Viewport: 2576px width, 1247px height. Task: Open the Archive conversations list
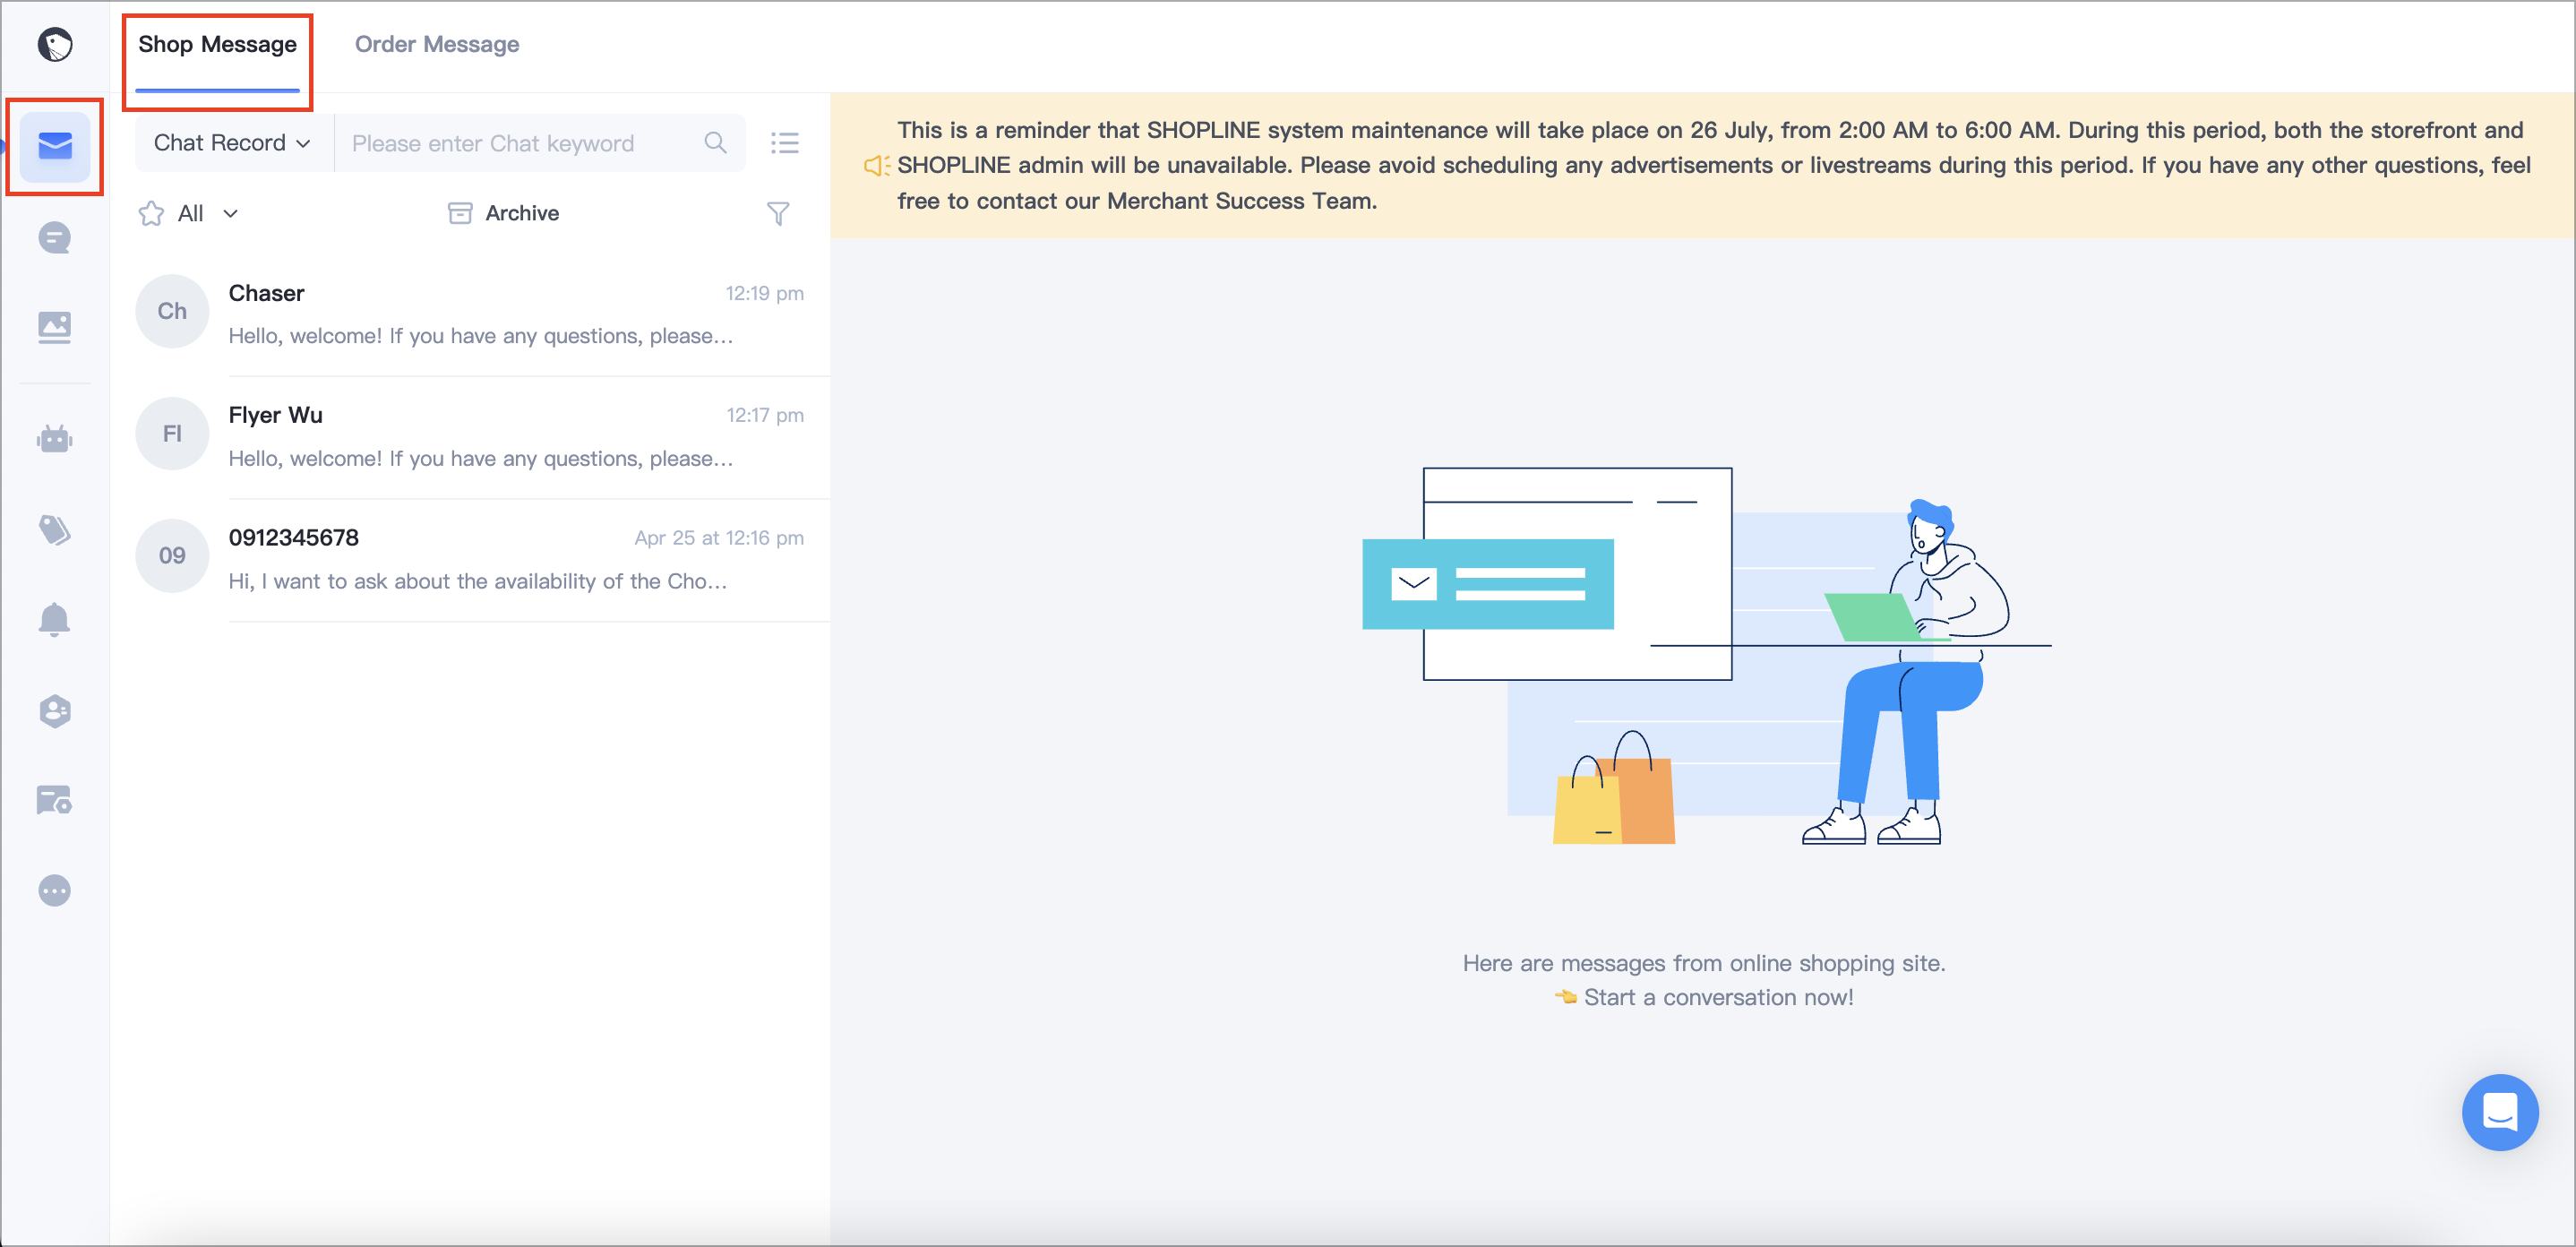[503, 213]
